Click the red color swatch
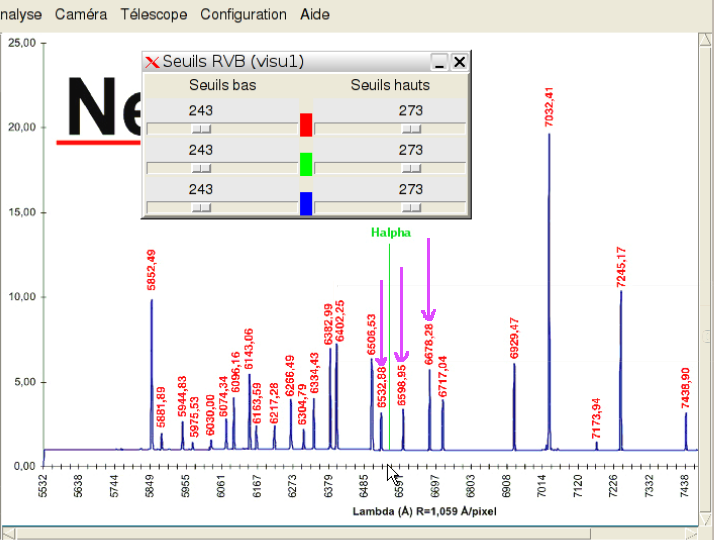Image resolution: width=714 pixels, height=540 pixels. [x=306, y=125]
